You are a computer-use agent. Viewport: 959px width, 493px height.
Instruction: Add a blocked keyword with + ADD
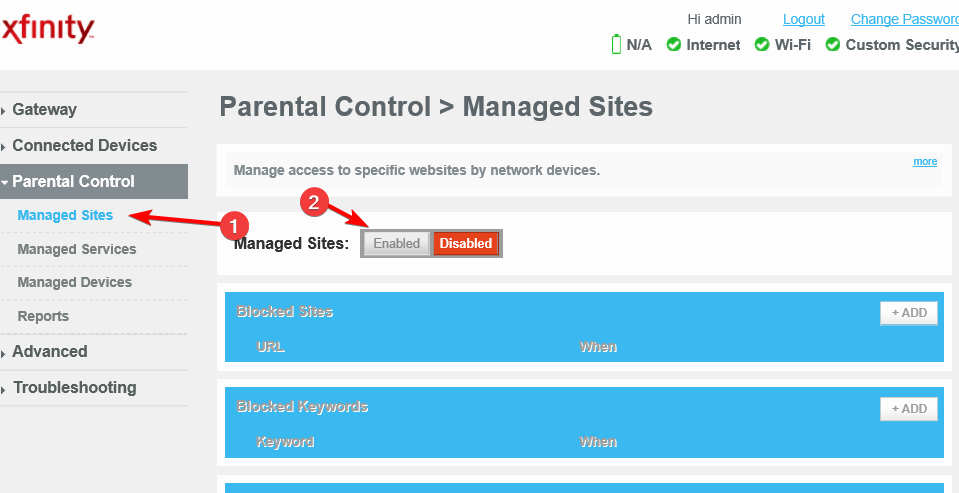tap(909, 409)
